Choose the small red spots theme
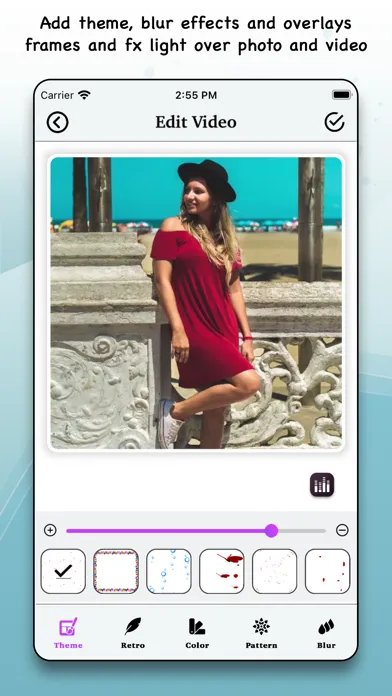The width and height of the screenshot is (392, 696). pyautogui.click(x=328, y=571)
